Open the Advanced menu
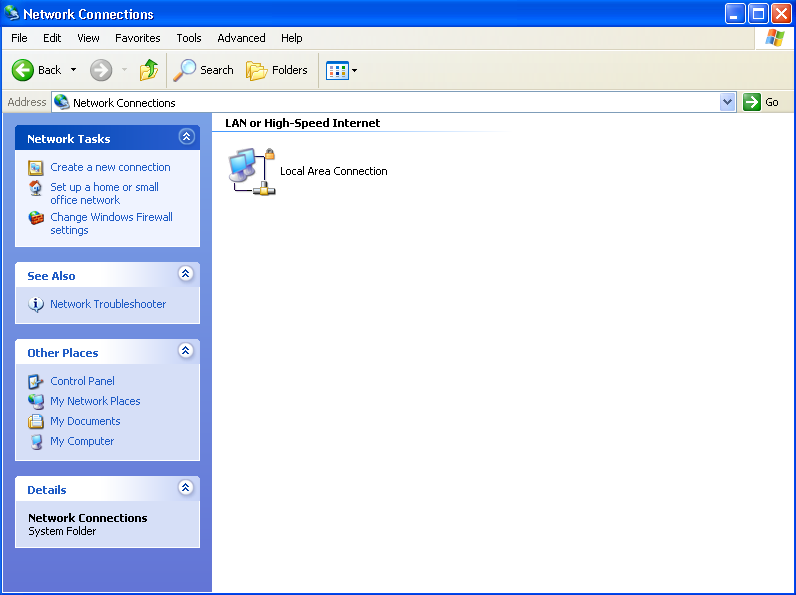 click(241, 38)
